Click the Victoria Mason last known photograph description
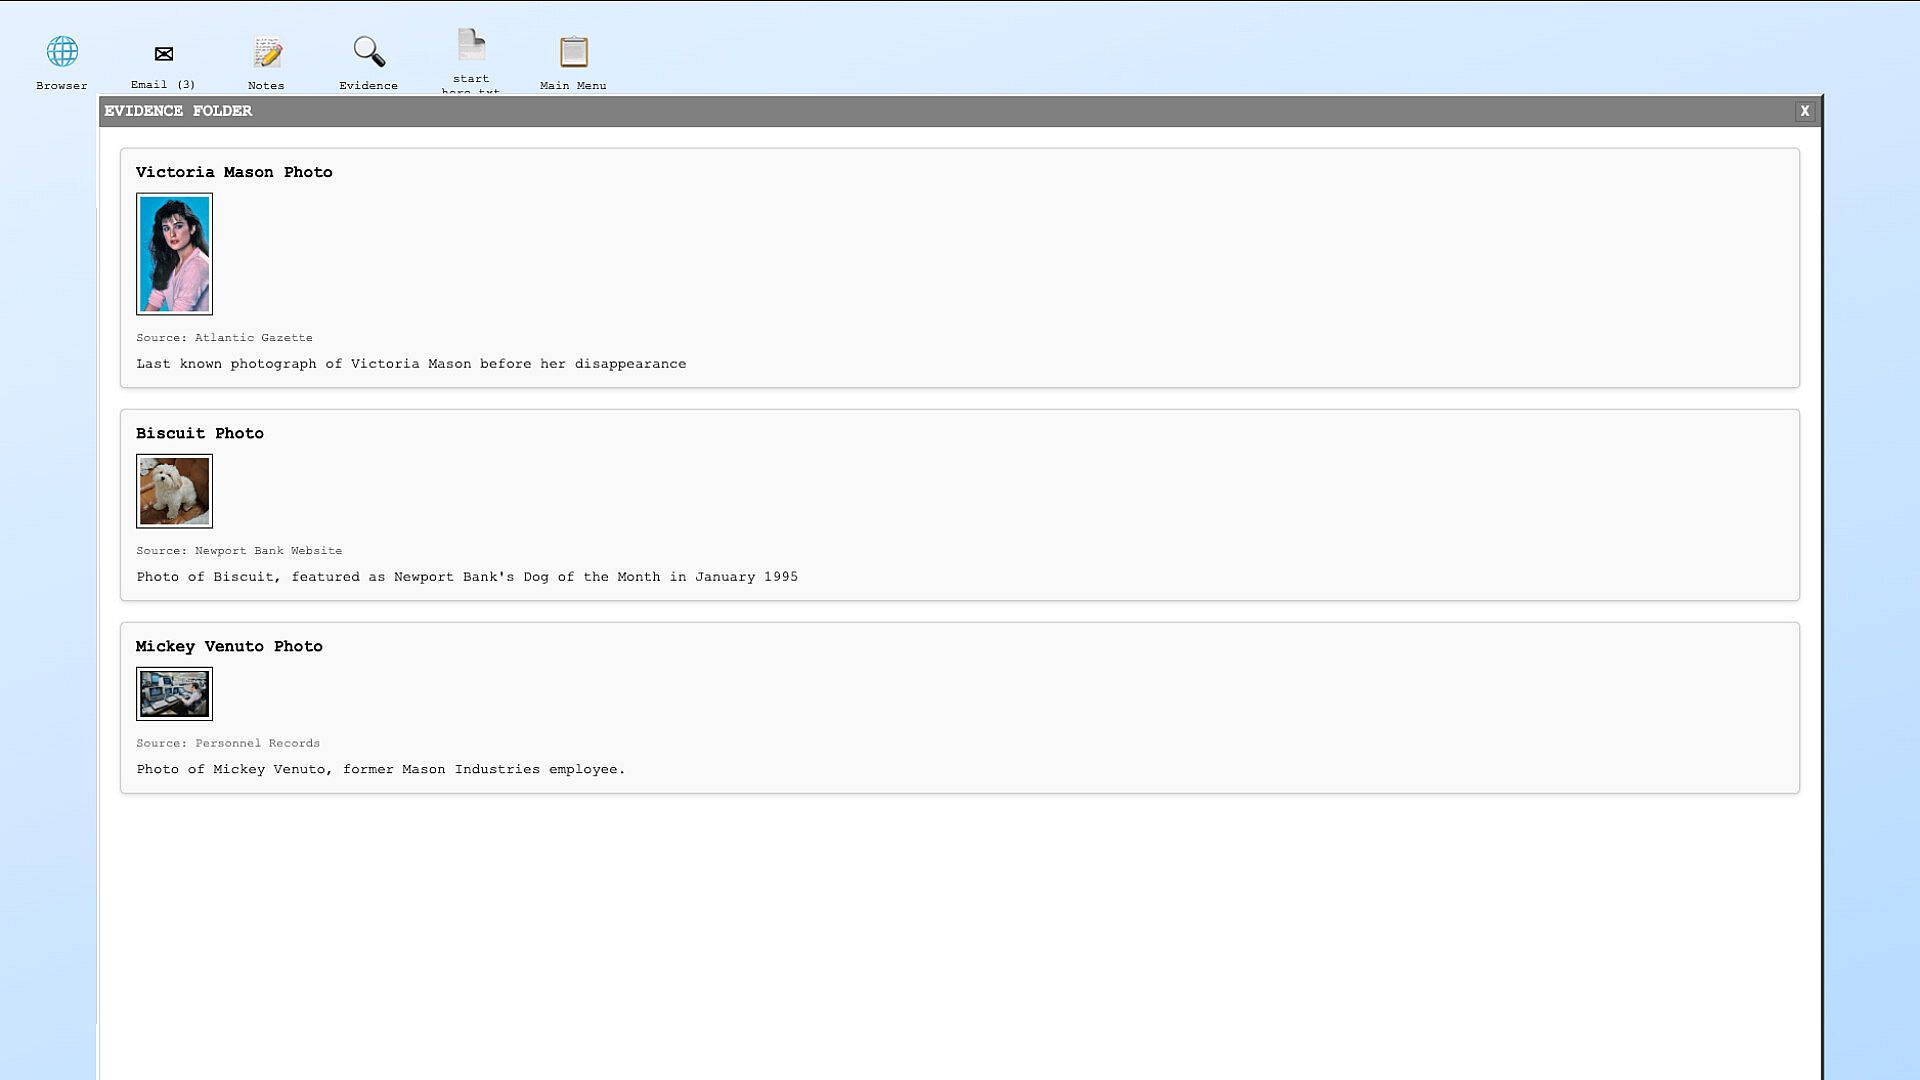The image size is (1920, 1080). pos(411,364)
